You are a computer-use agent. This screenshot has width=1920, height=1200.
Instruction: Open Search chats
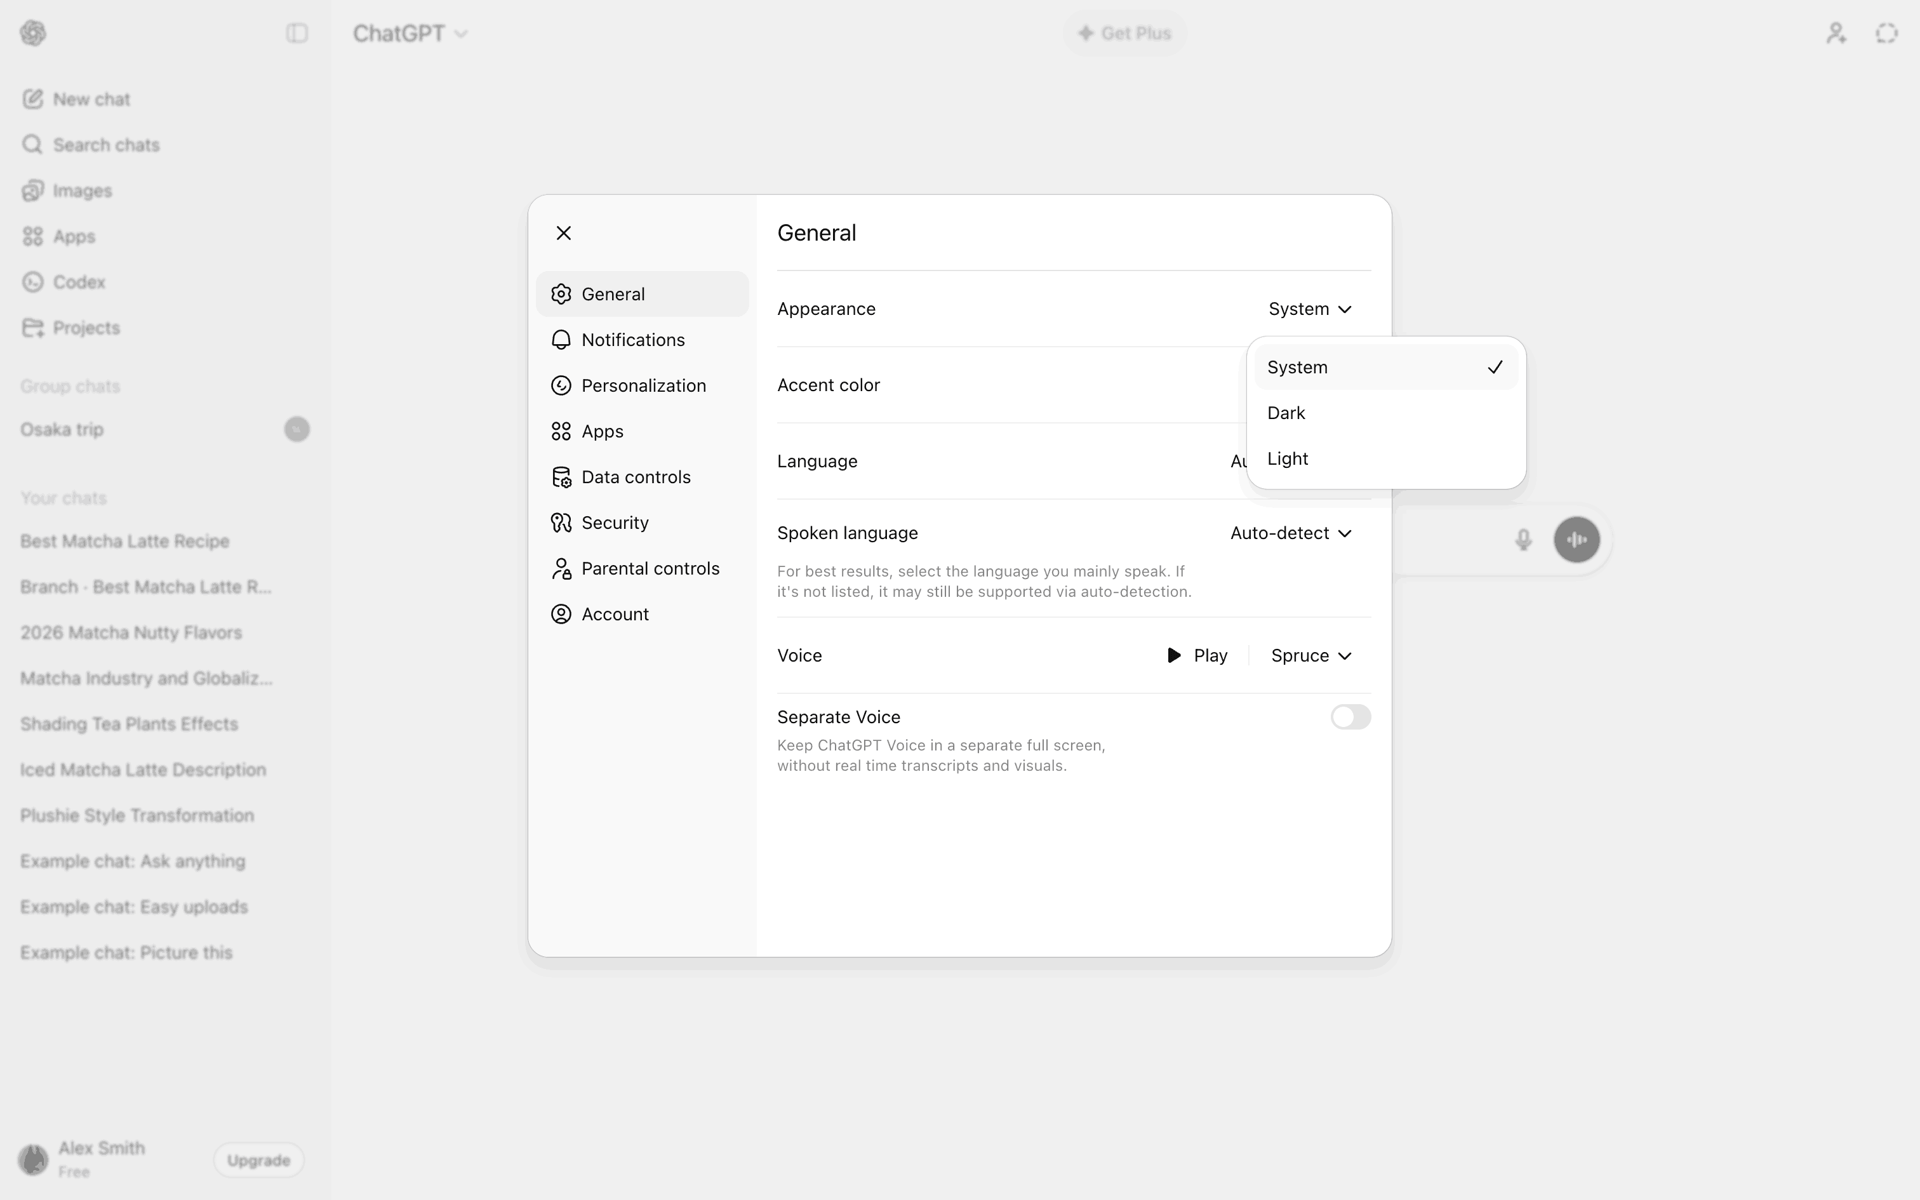pos(164,145)
